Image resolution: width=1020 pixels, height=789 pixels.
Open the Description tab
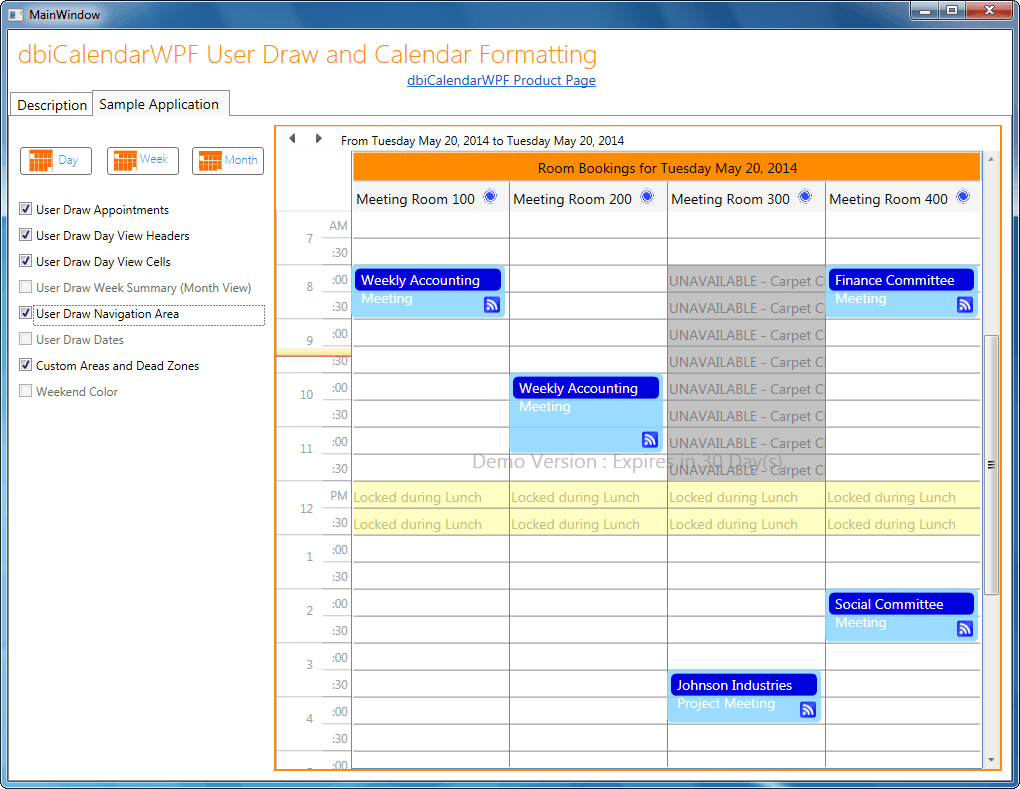(x=51, y=105)
